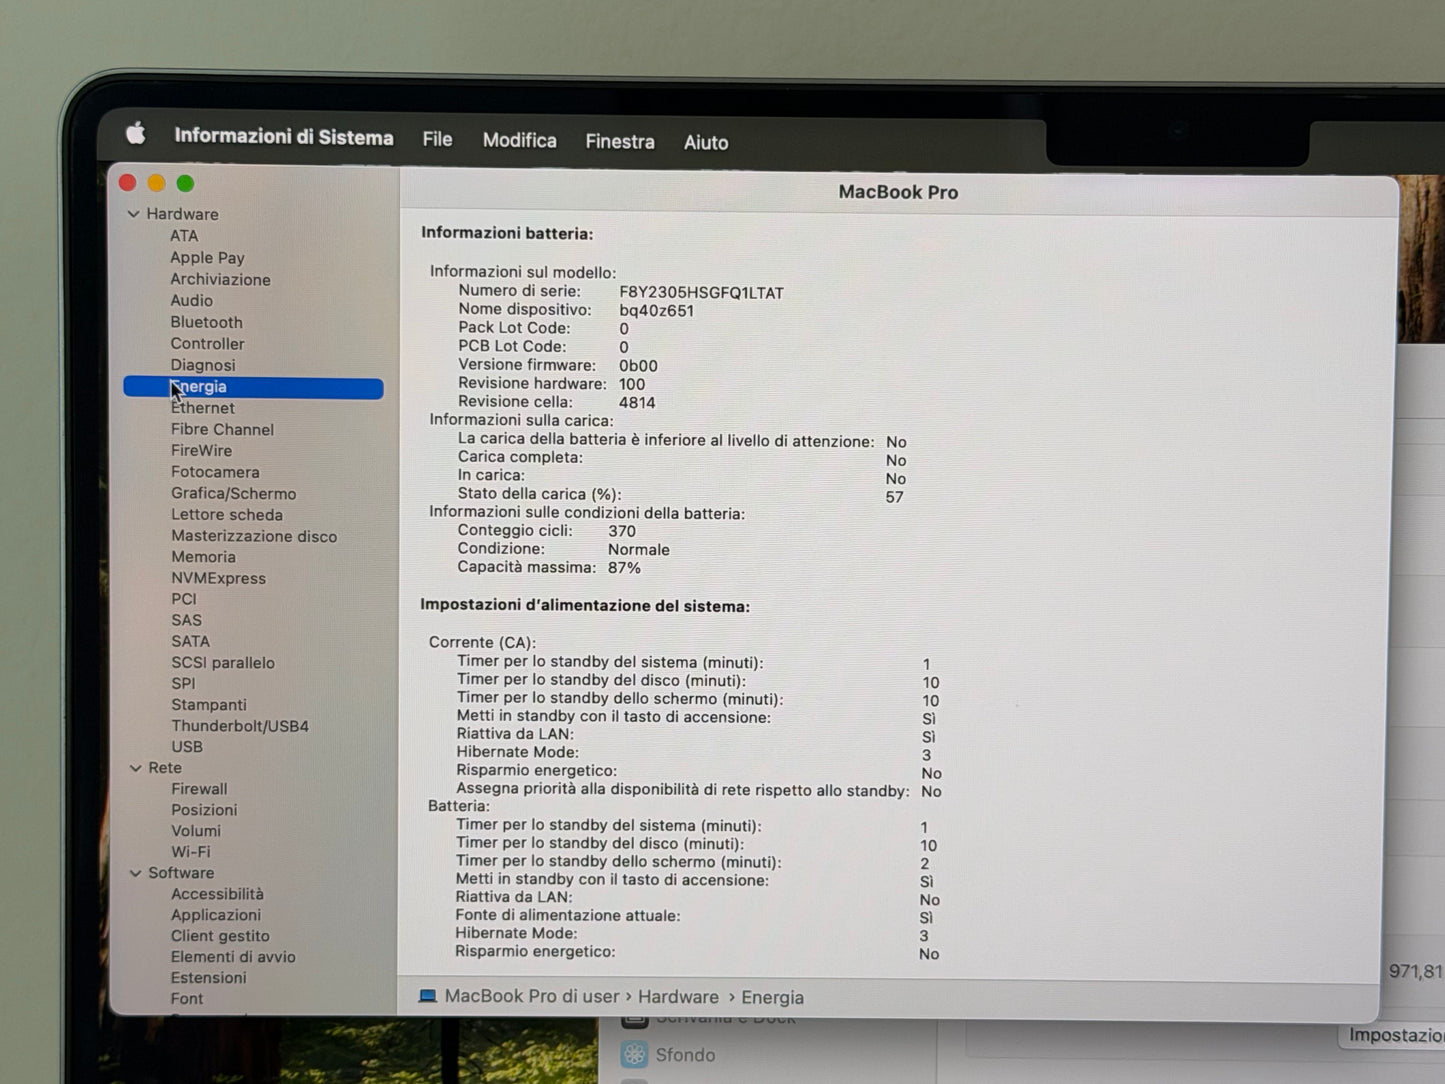The image size is (1445, 1084).
Task: Open the Apple menu
Action: pyautogui.click(x=136, y=133)
